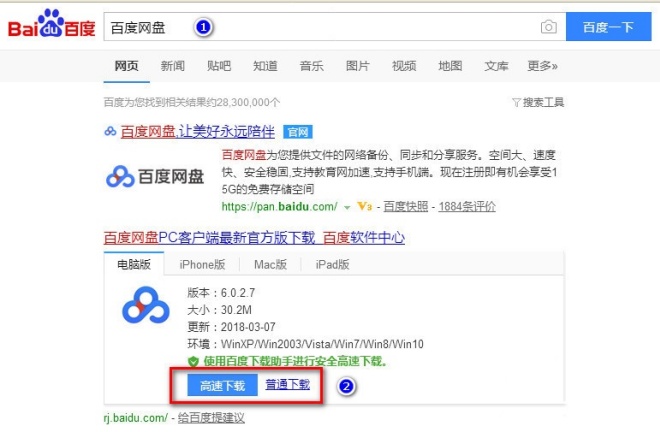Open the 音乐 tab
This screenshot has width=660, height=432.
pos(311,66)
